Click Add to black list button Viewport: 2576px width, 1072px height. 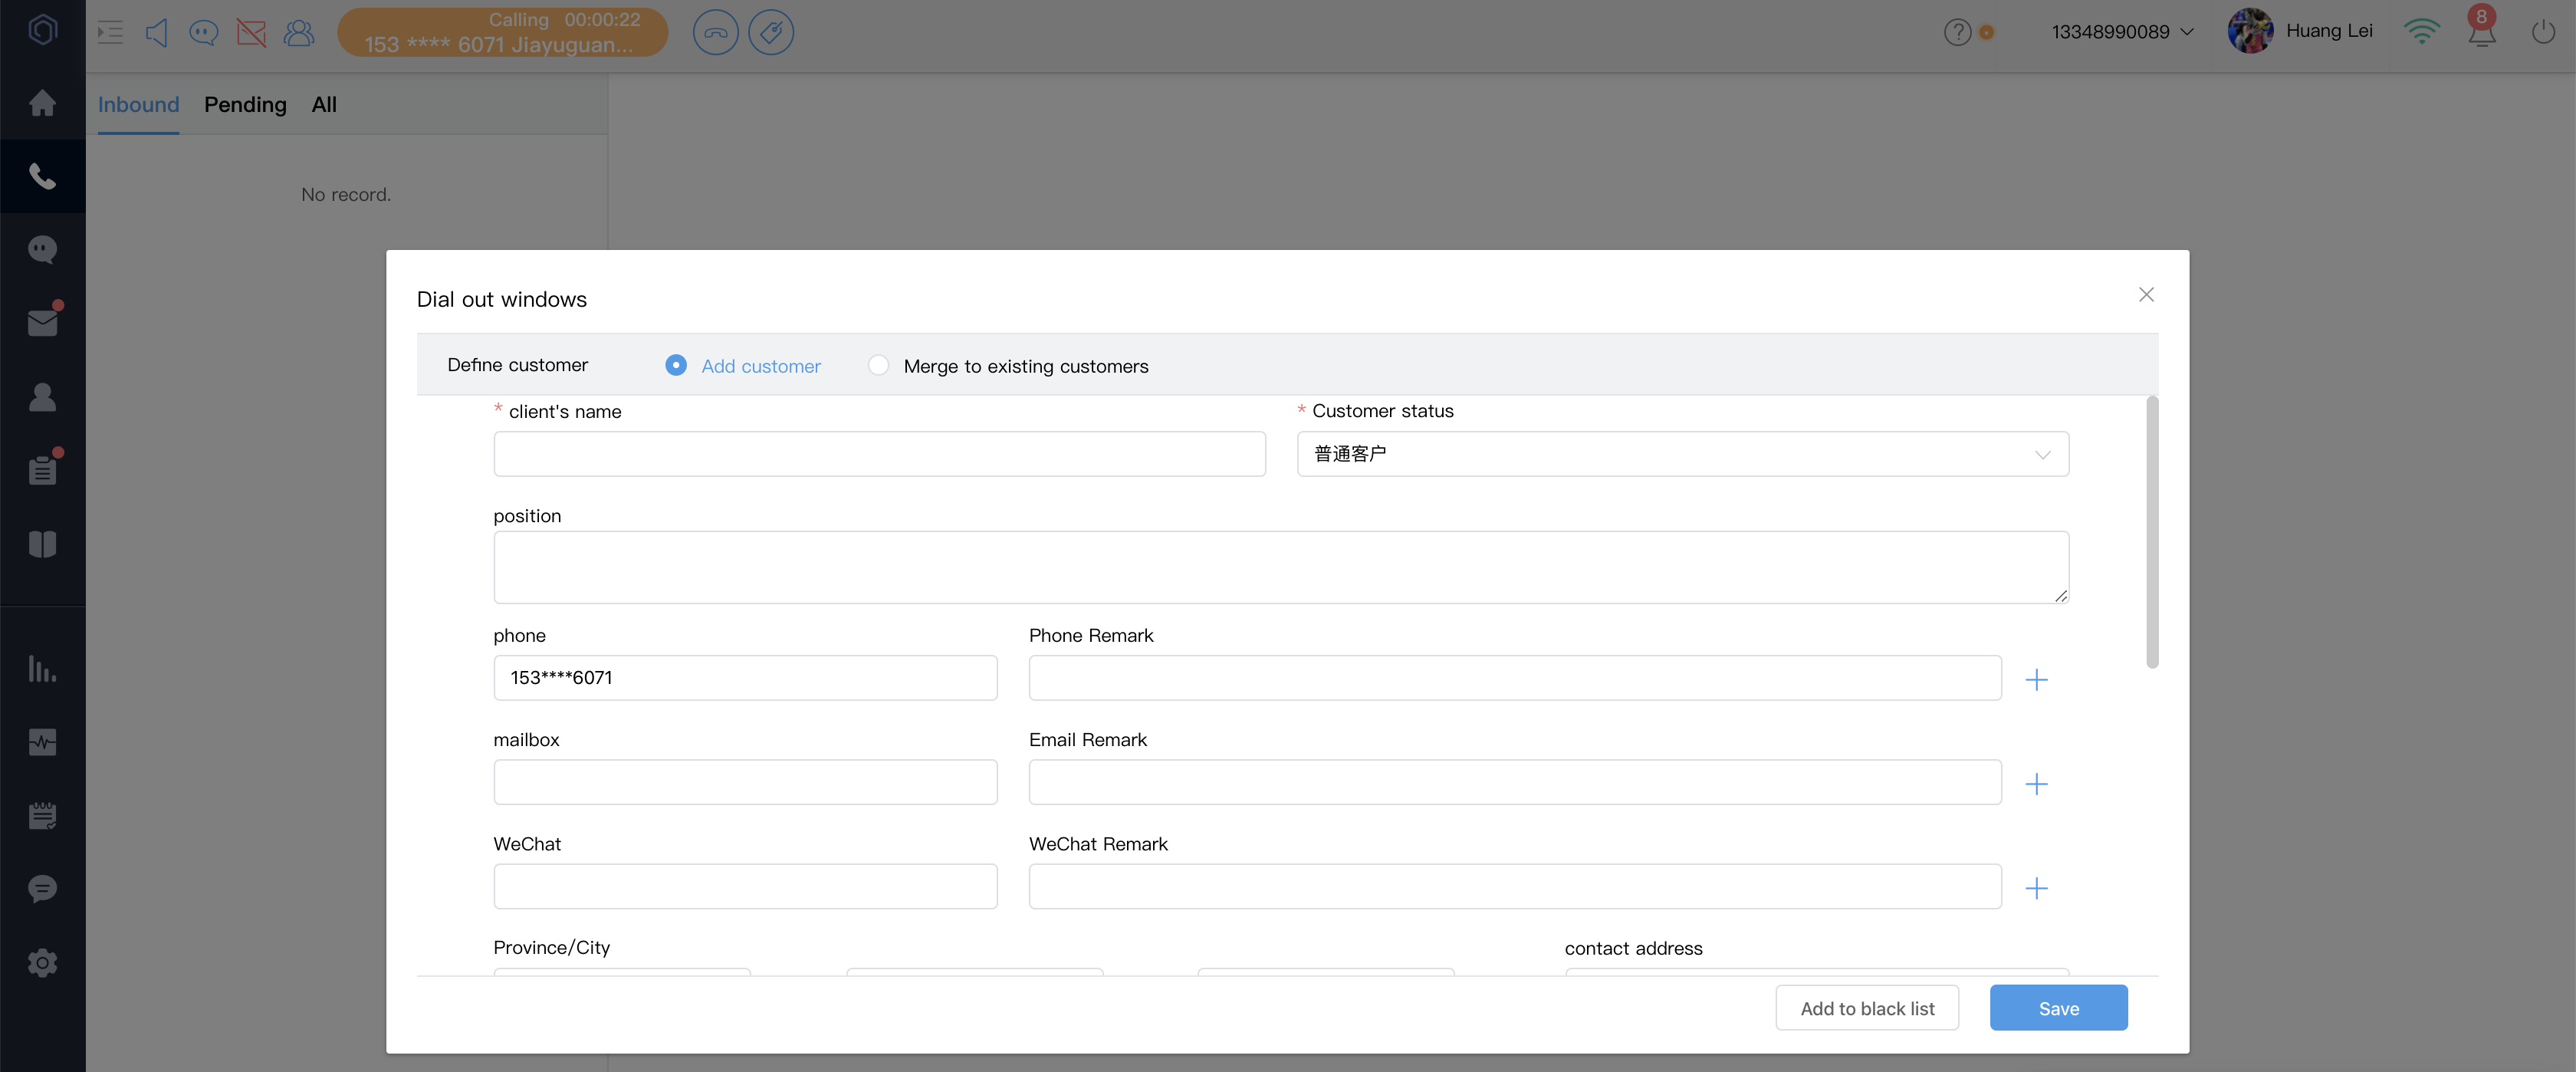(x=1867, y=1008)
